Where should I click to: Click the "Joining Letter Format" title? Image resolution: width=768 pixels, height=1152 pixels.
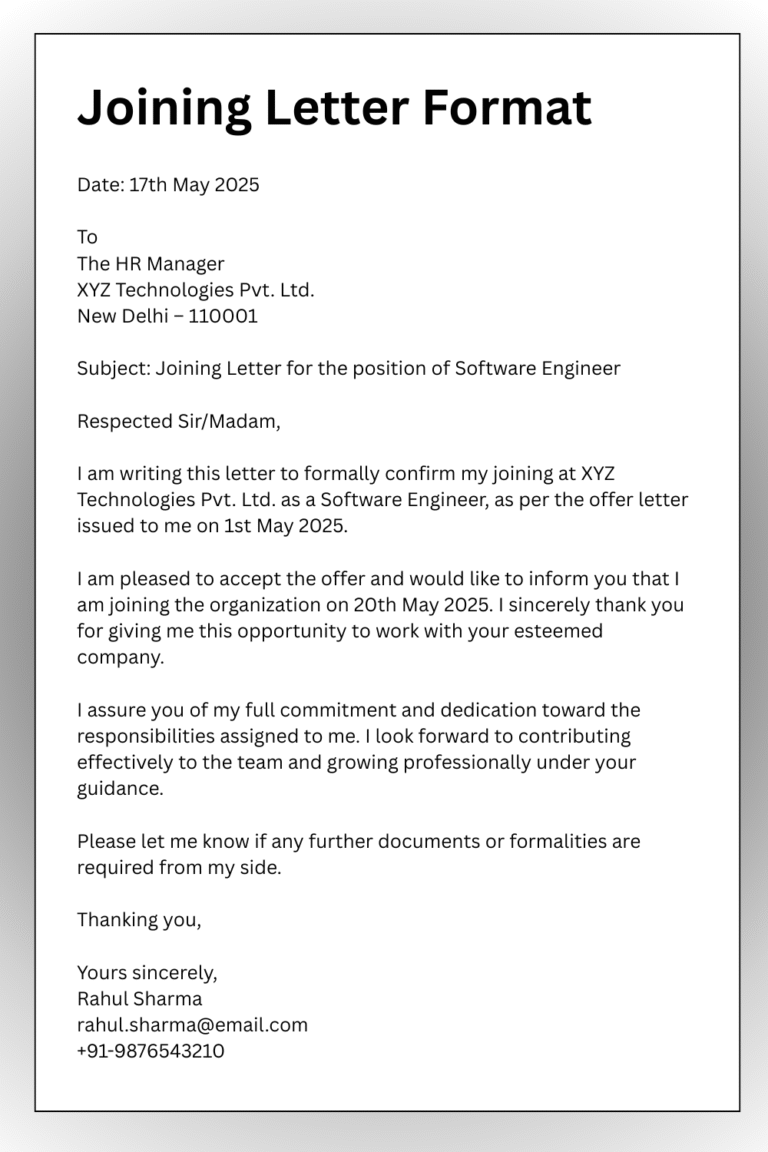334,108
